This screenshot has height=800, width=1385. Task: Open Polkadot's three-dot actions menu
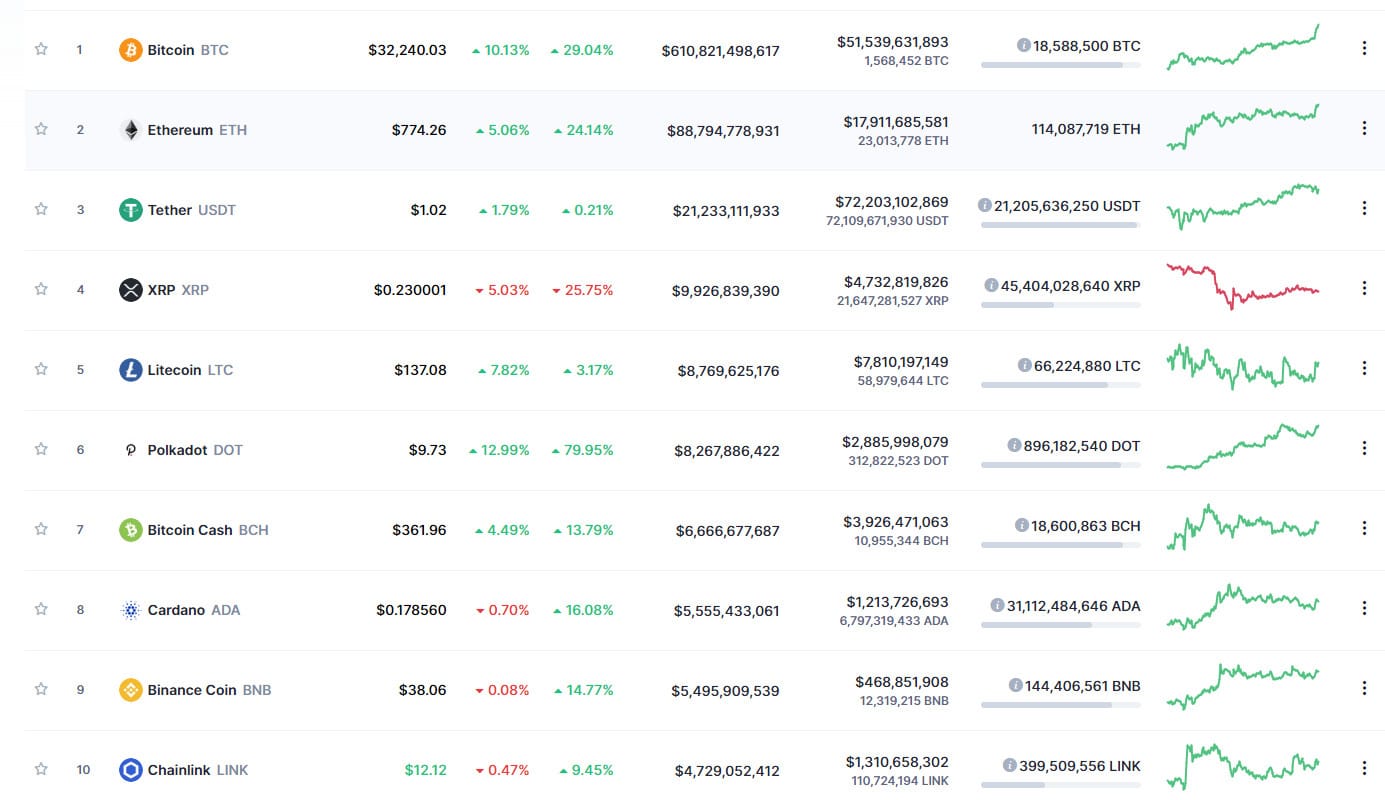coord(1364,448)
